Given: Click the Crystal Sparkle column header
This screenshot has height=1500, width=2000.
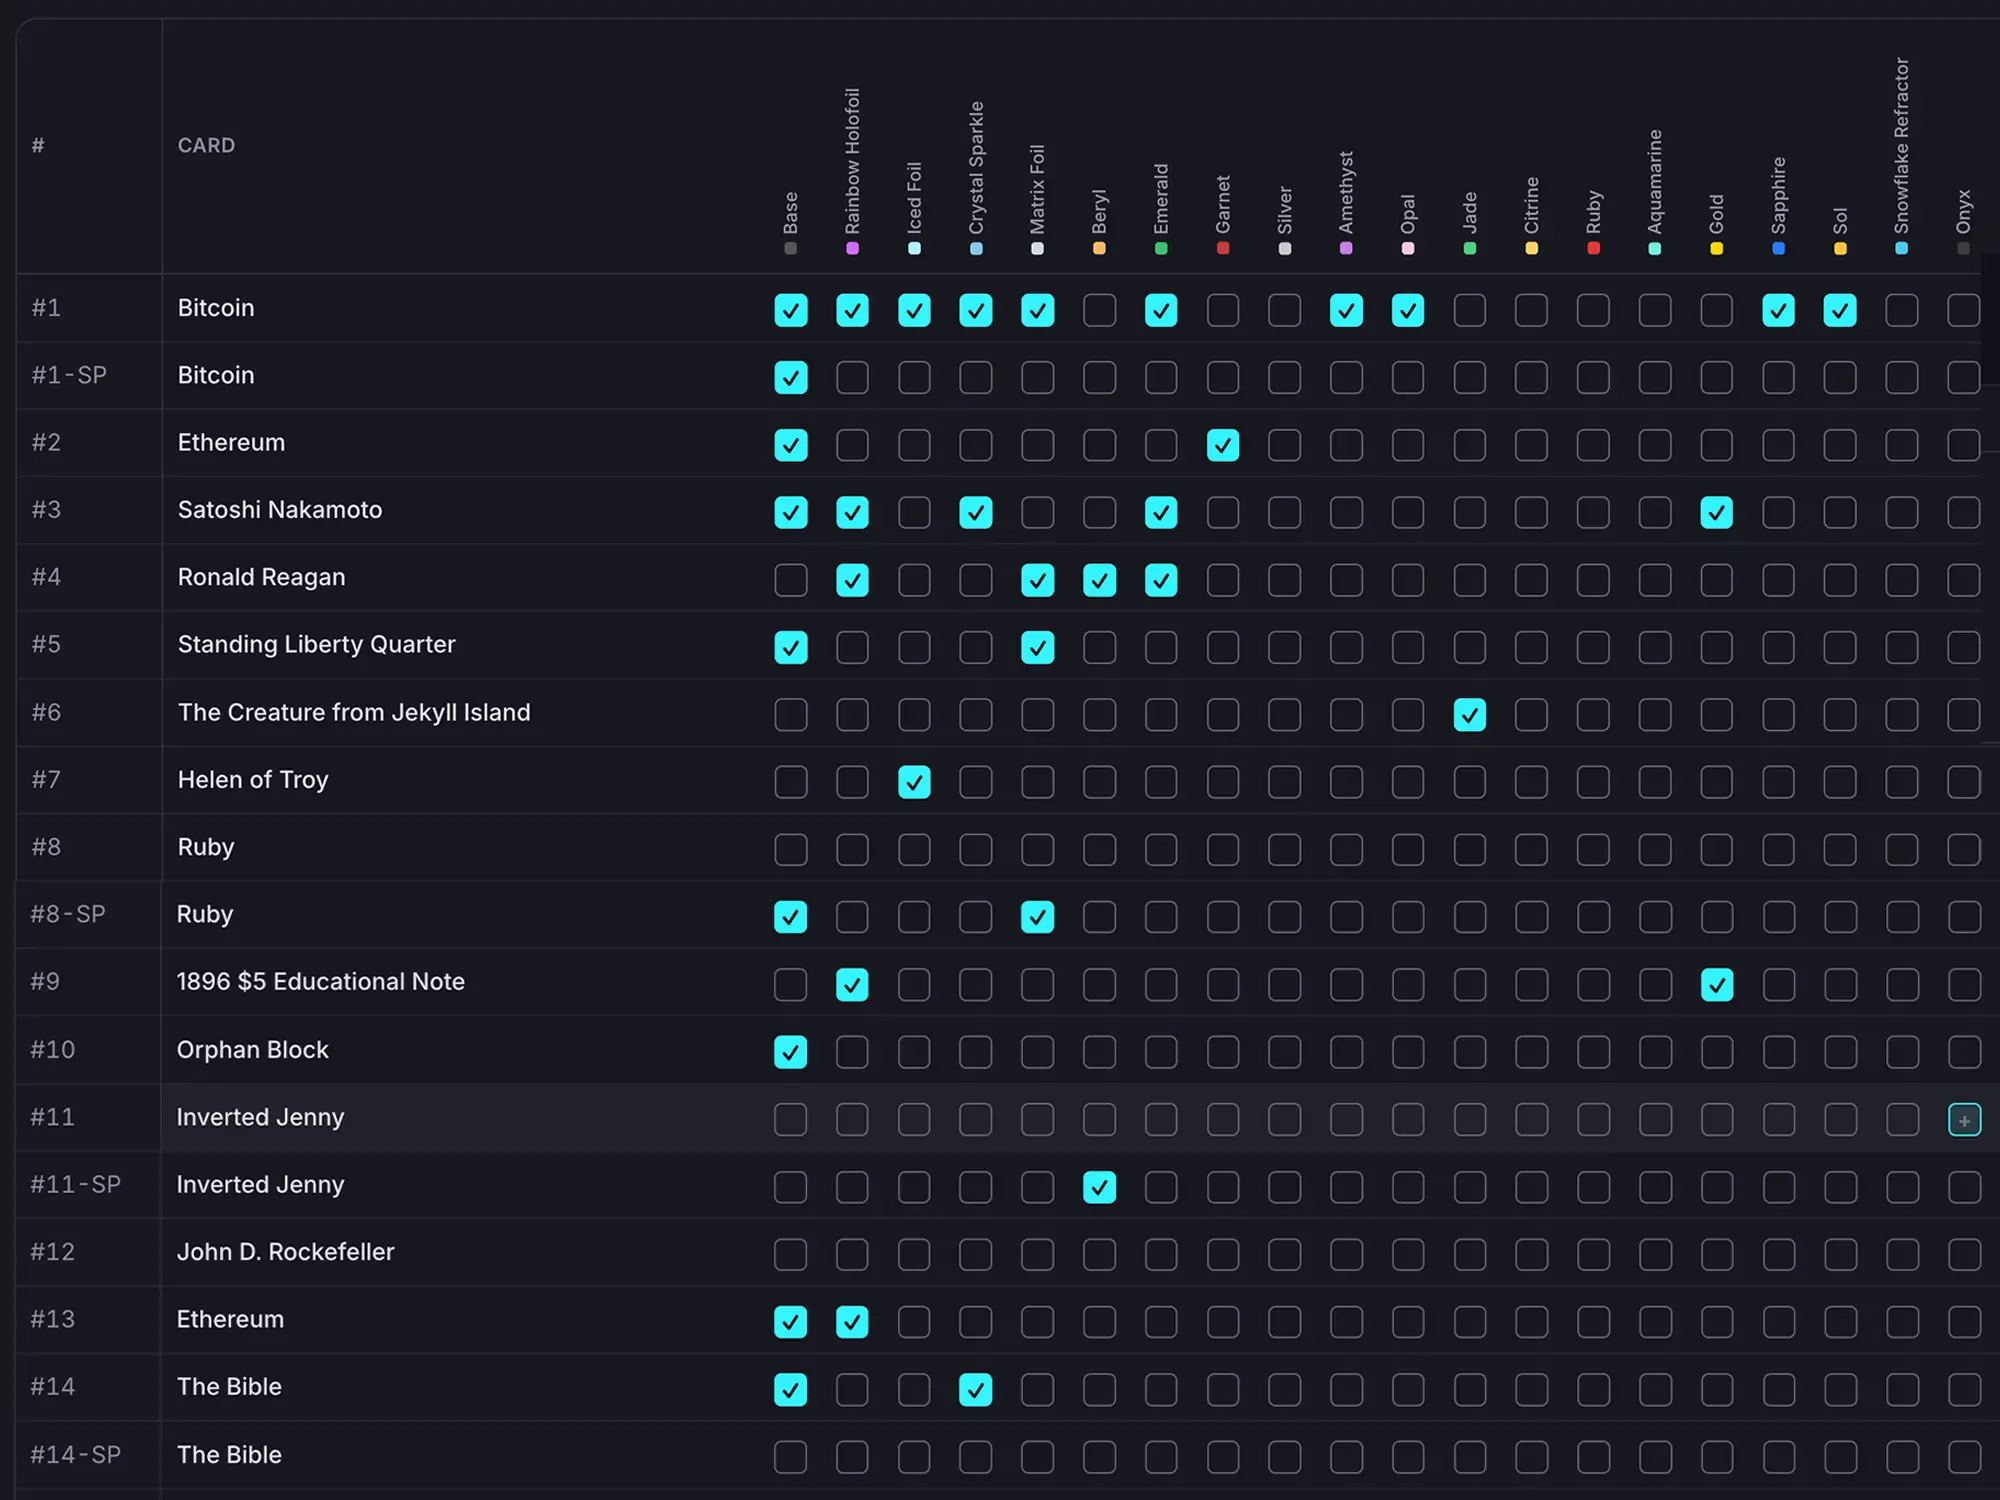Looking at the screenshot, I should pos(976,168).
